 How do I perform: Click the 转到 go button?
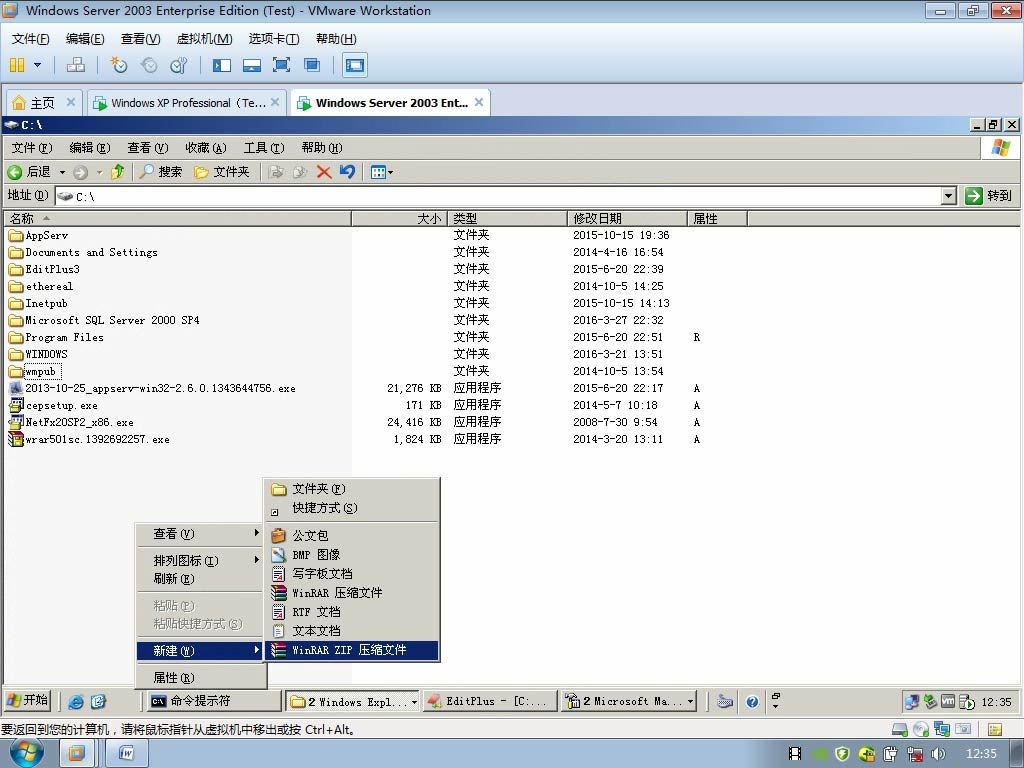(989, 196)
